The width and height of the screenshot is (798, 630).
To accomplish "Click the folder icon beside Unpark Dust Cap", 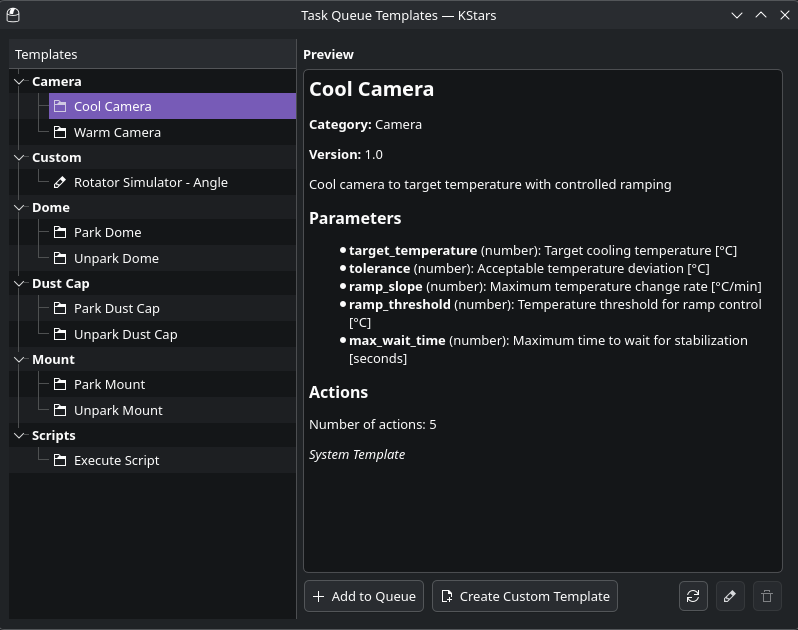I will tap(60, 334).
